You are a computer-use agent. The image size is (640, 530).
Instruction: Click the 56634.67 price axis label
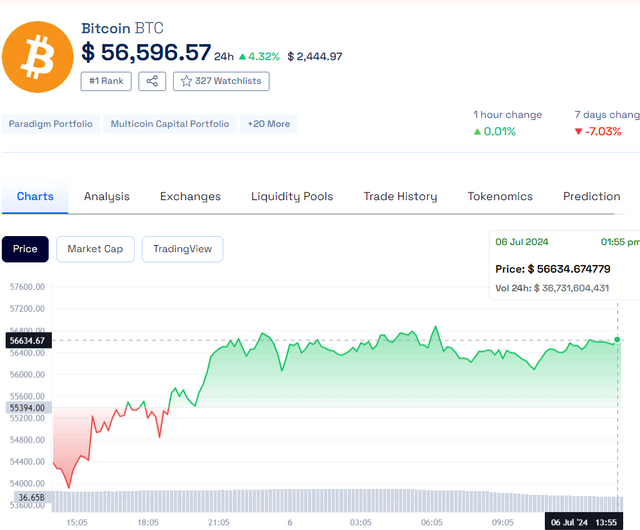click(28, 341)
